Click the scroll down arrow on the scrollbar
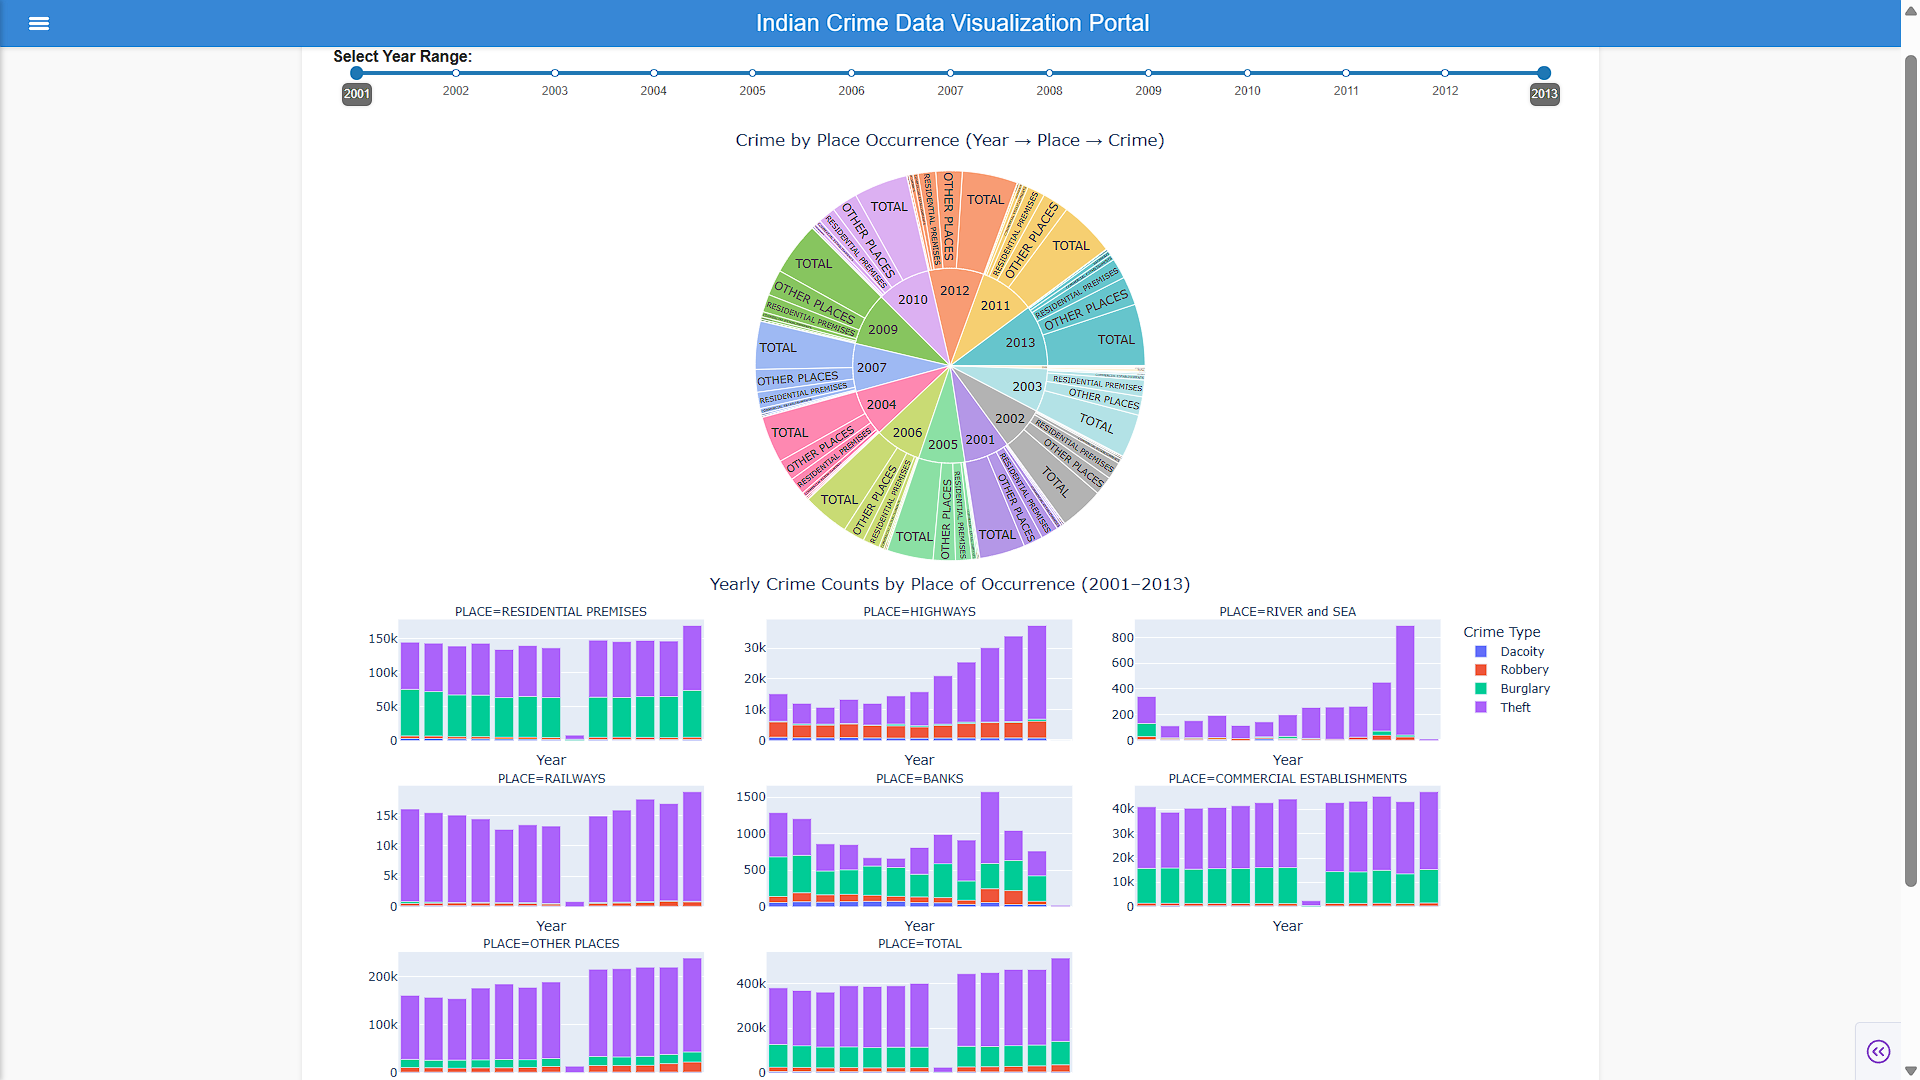 pyautogui.click(x=1911, y=1071)
